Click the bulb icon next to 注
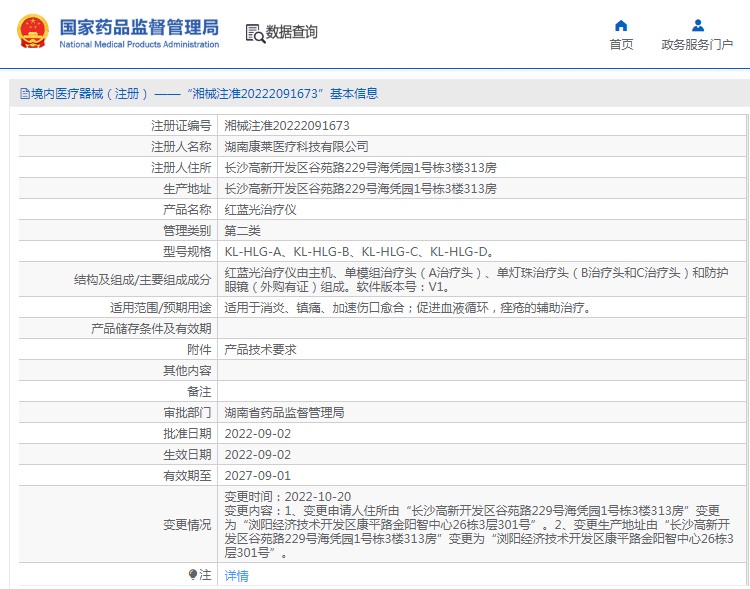 pyautogui.click(x=193, y=574)
